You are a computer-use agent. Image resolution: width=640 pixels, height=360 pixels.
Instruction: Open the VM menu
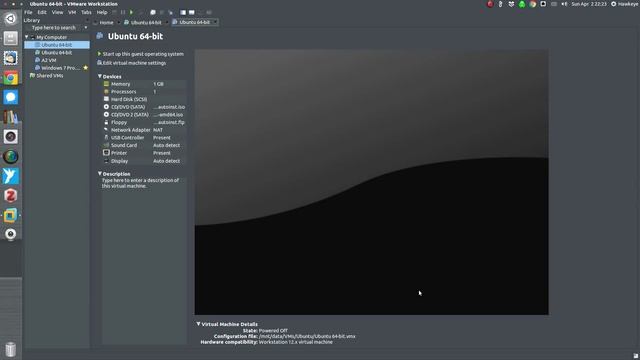pyautogui.click(x=72, y=12)
